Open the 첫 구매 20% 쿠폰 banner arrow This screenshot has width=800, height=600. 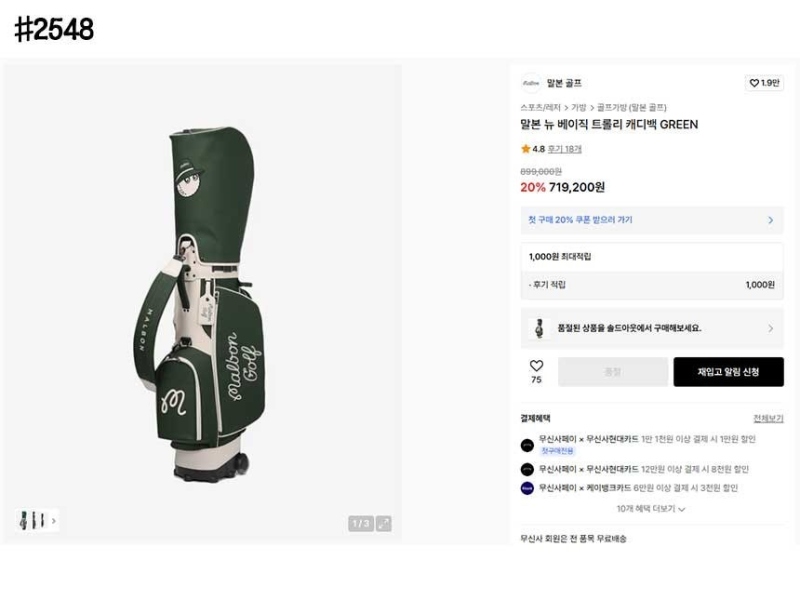(x=770, y=220)
